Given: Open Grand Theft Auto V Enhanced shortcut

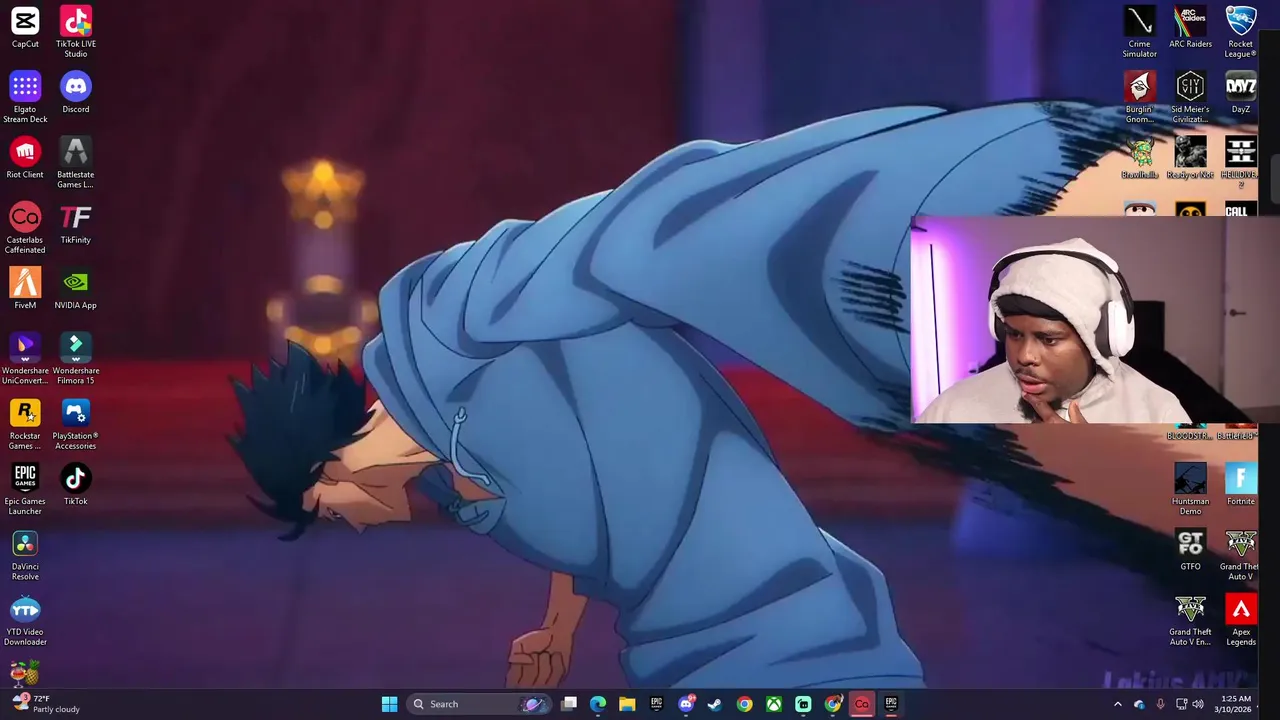Looking at the screenshot, I should [x=1190, y=620].
